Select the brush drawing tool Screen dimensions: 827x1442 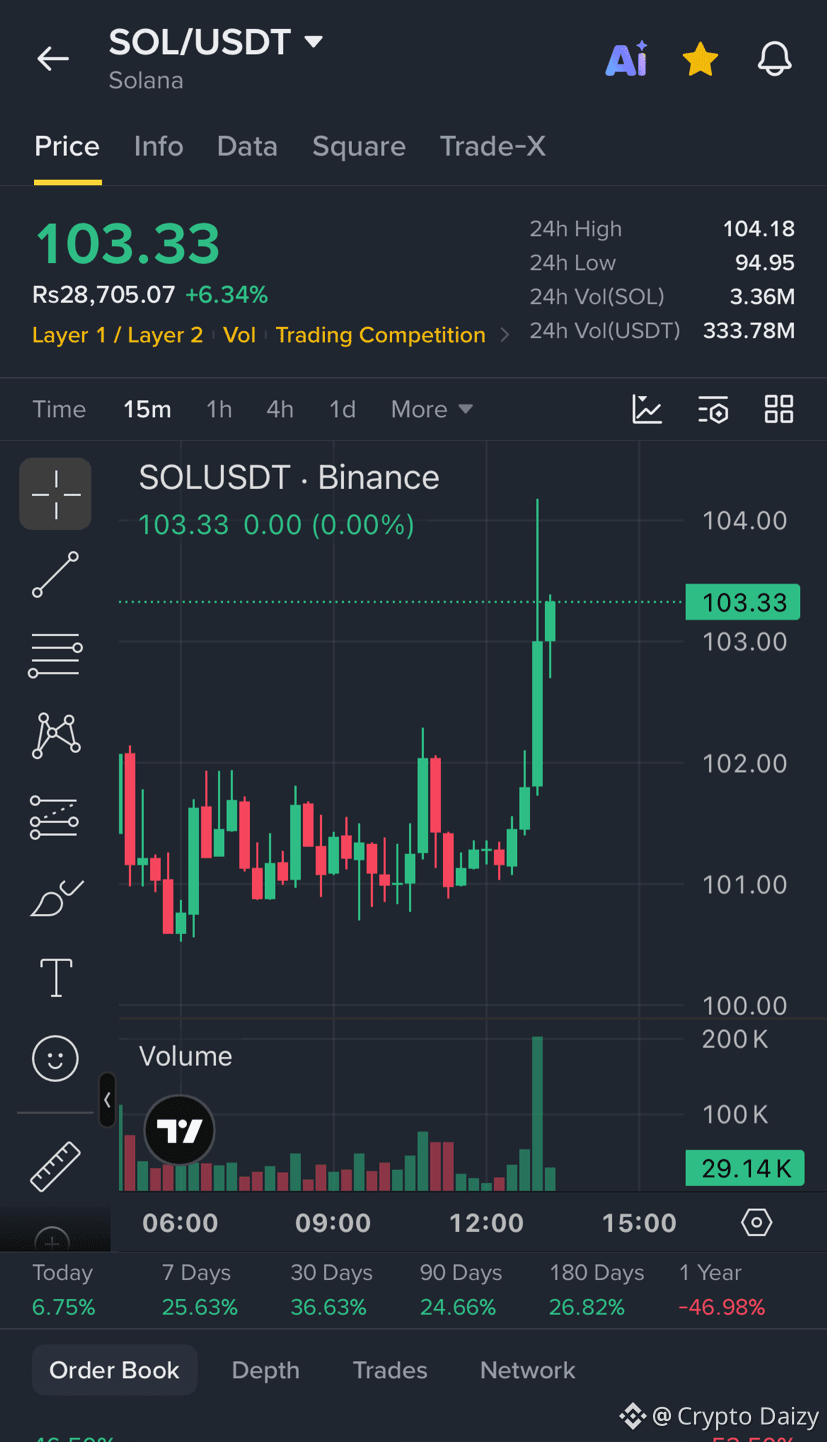(55, 898)
